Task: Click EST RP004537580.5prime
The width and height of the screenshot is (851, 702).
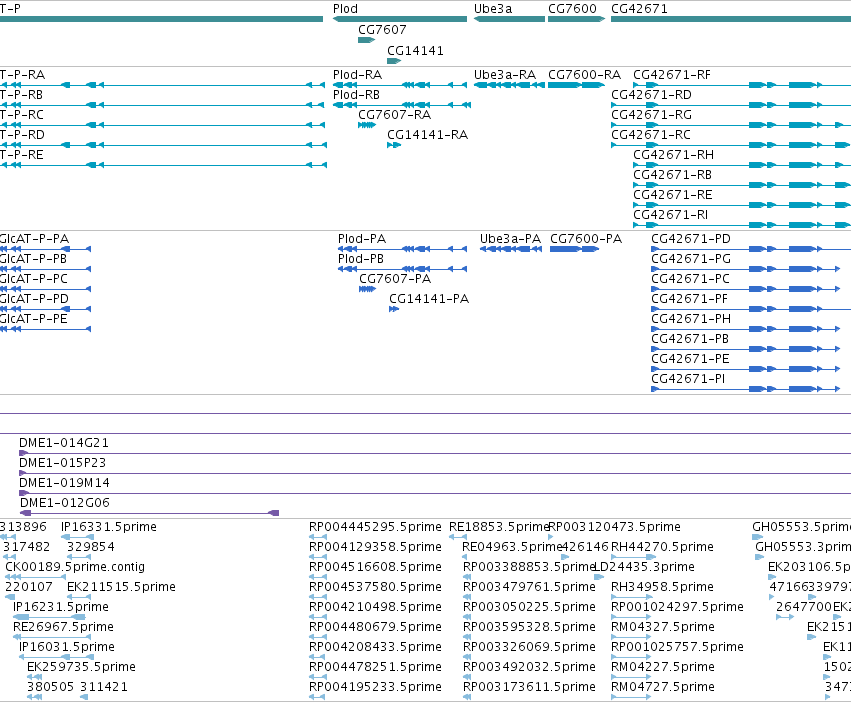Action: (375, 587)
